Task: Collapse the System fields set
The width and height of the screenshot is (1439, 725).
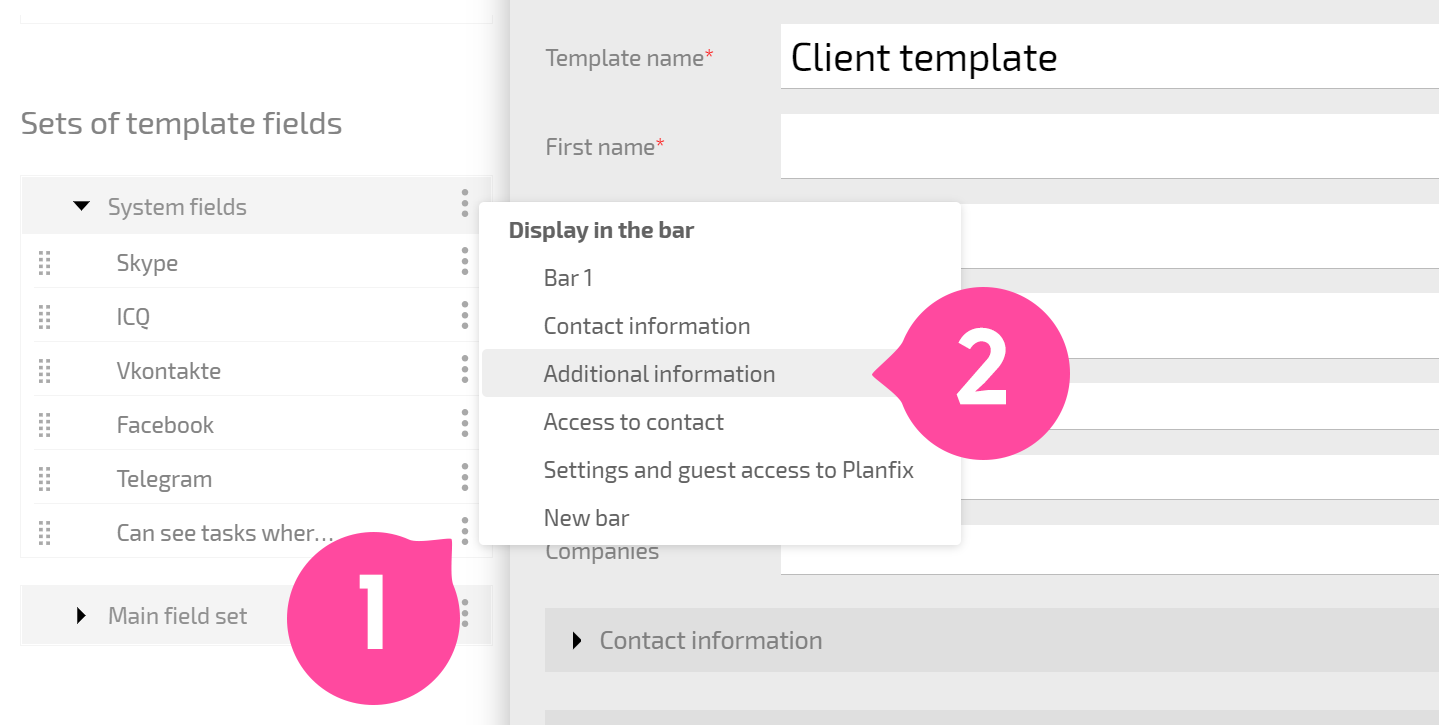Action: pyautogui.click(x=81, y=207)
